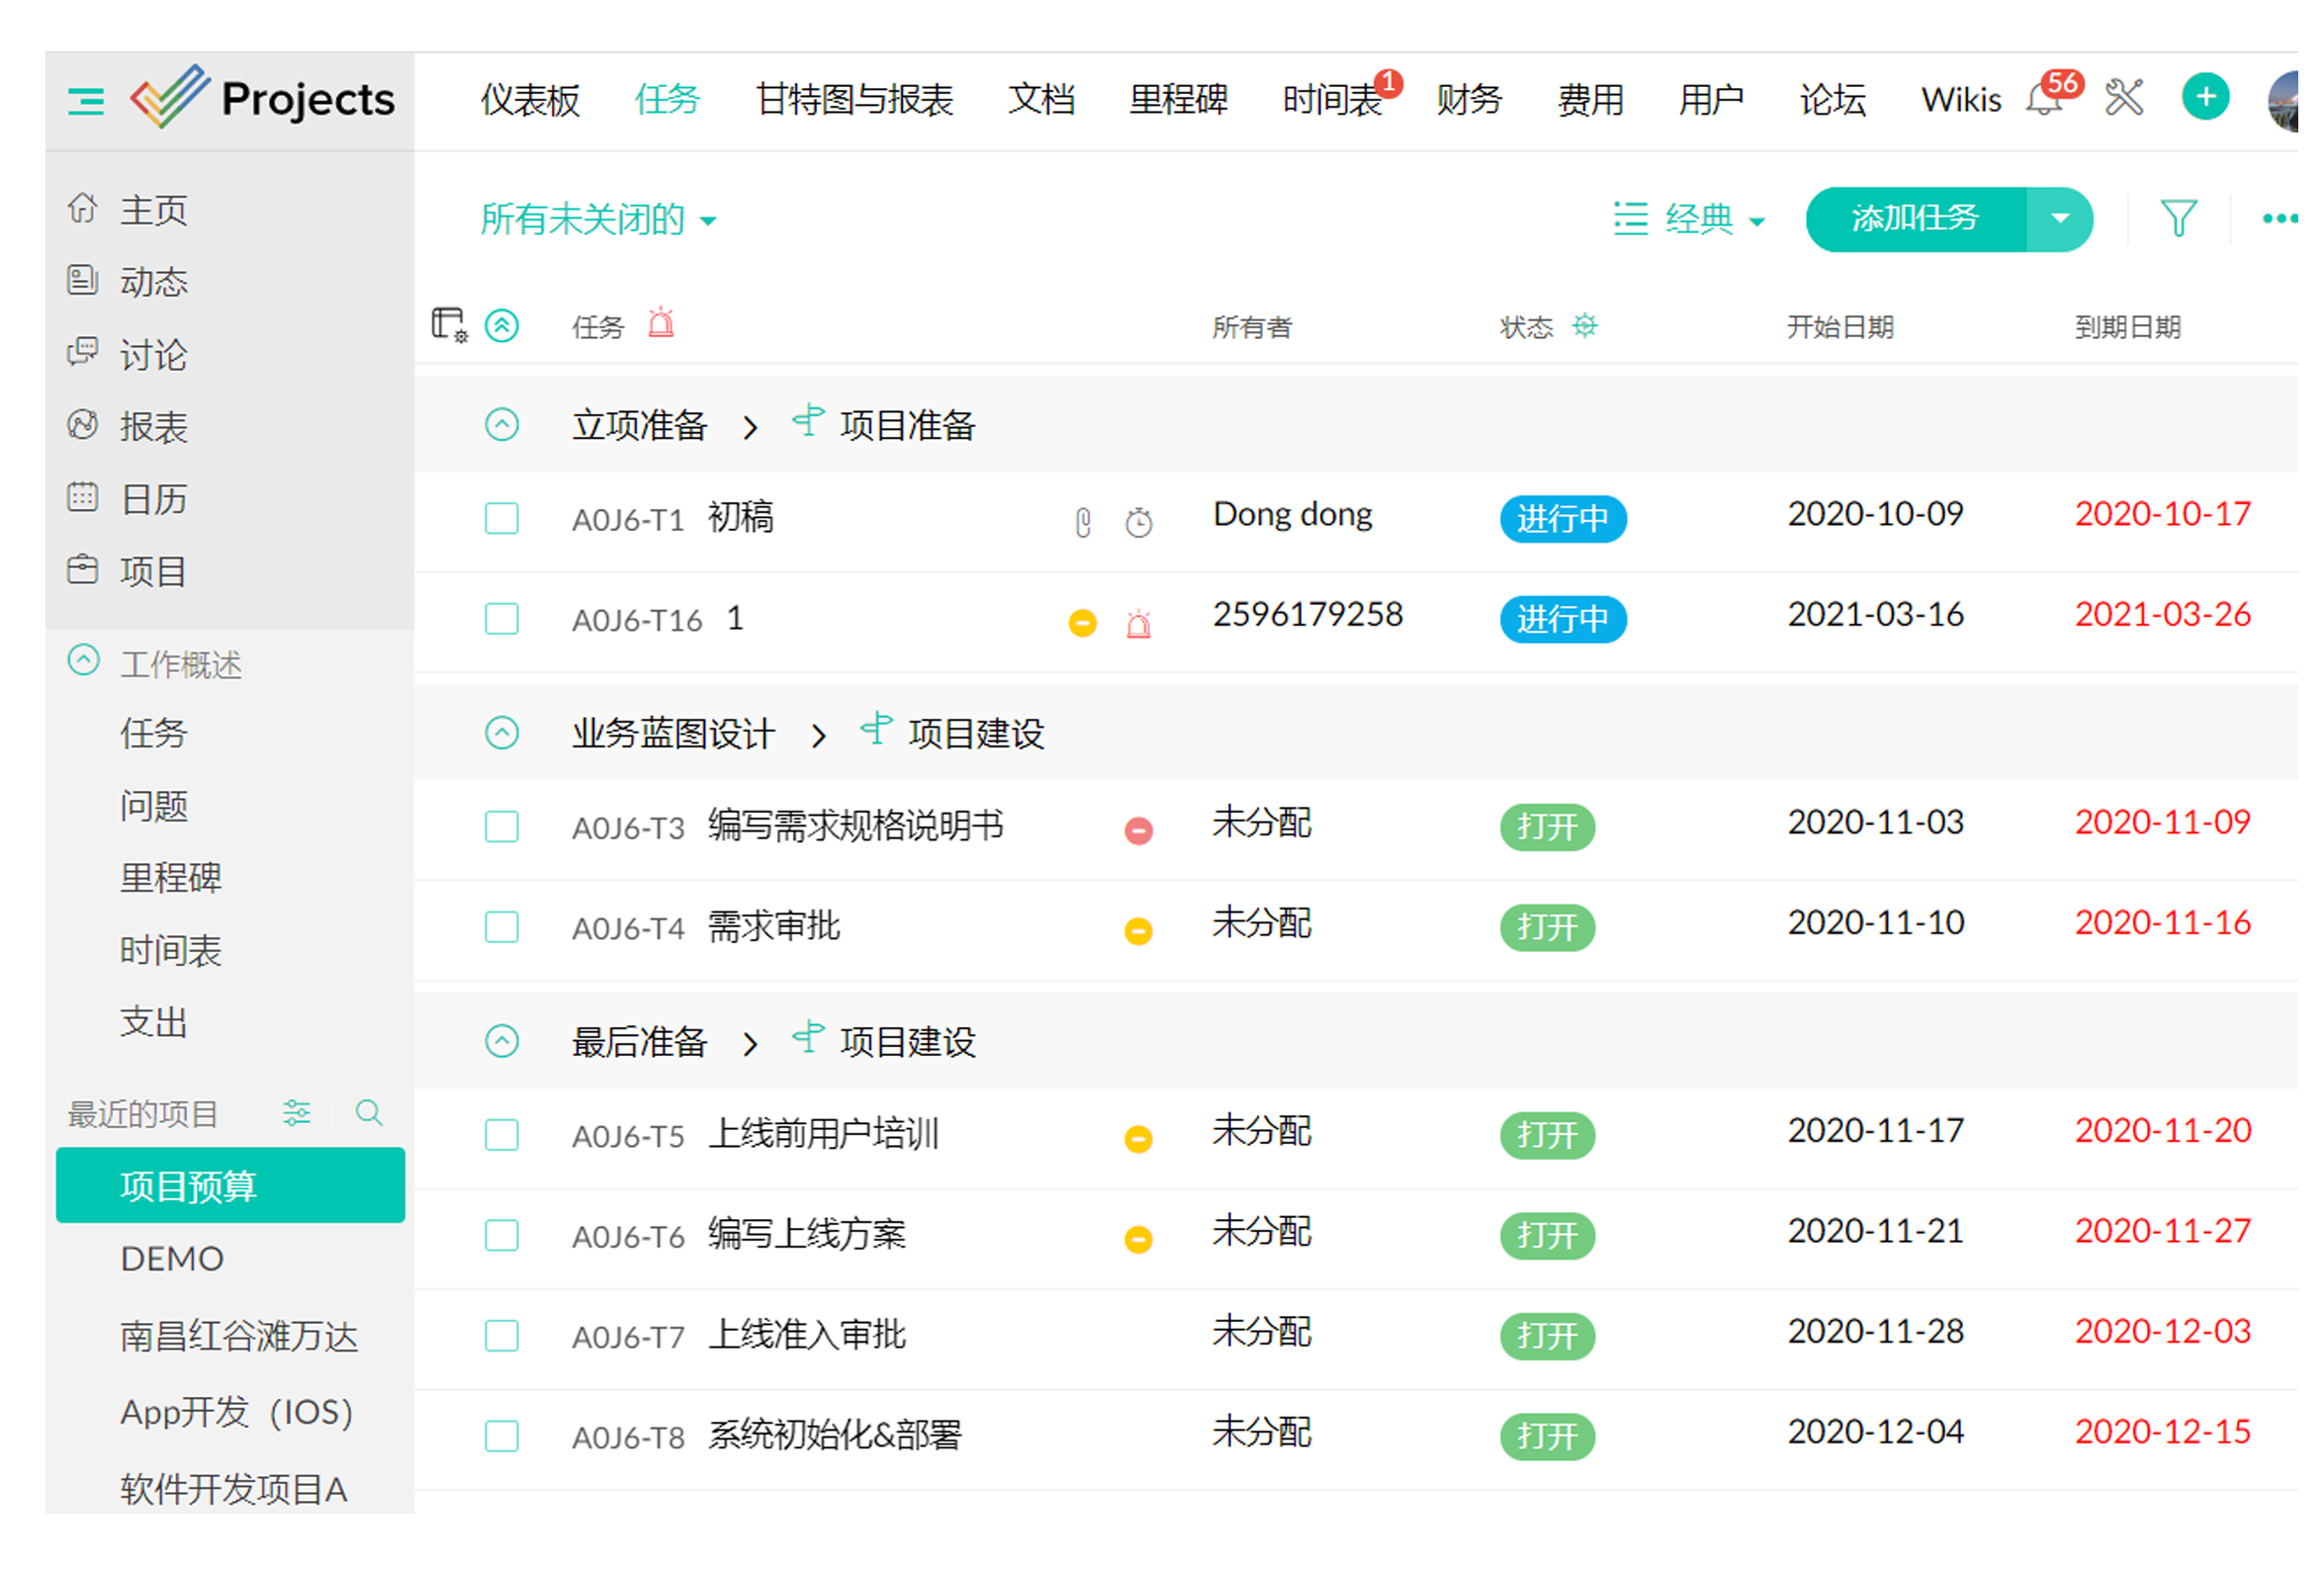Viewport: 2324px width, 1571px height.
Task: Open the DEMO project link in sidebar
Action: pyautogui.click(x=172, y=1259)
